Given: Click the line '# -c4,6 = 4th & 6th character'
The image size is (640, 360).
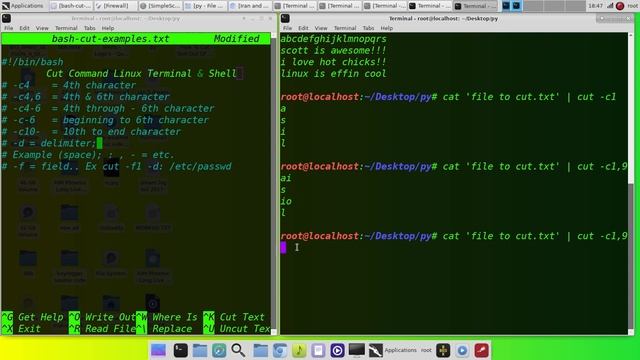Looking at the screenshot, I should (x=86, y=97).
